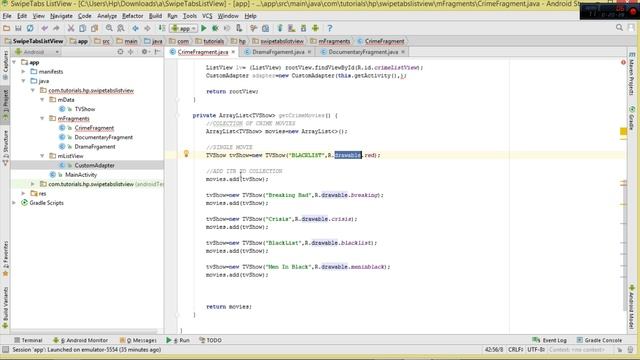The height and width of the screenshot is (360, 640).
Task: Open the Gradle Console
Action: point(599,340)
